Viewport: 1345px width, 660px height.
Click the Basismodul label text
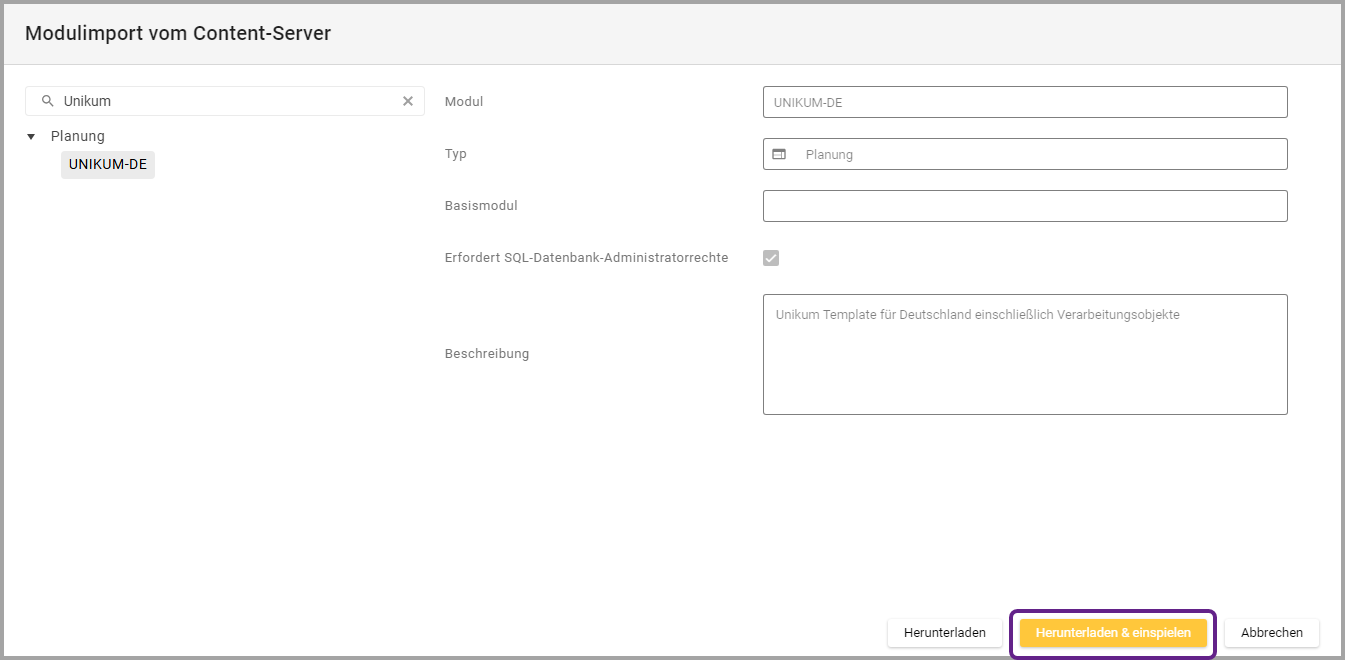pyautogui.click(x=481, y=206)
